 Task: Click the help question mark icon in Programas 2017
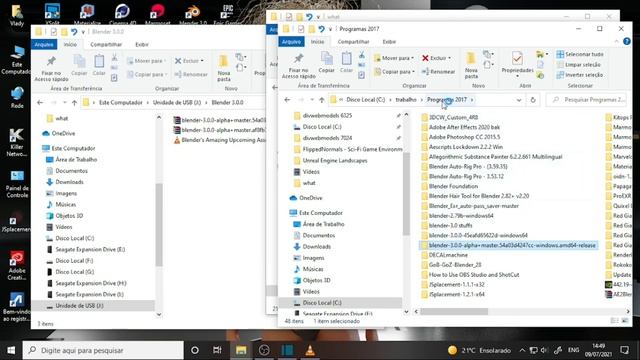pyautogui.click(x=627, y=42)
